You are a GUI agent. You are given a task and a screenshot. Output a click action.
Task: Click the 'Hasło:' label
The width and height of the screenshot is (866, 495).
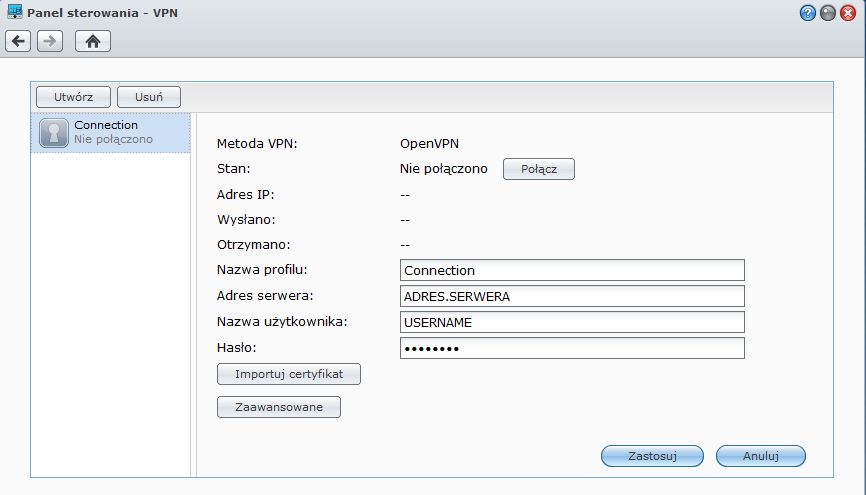(x=236, y=347)
